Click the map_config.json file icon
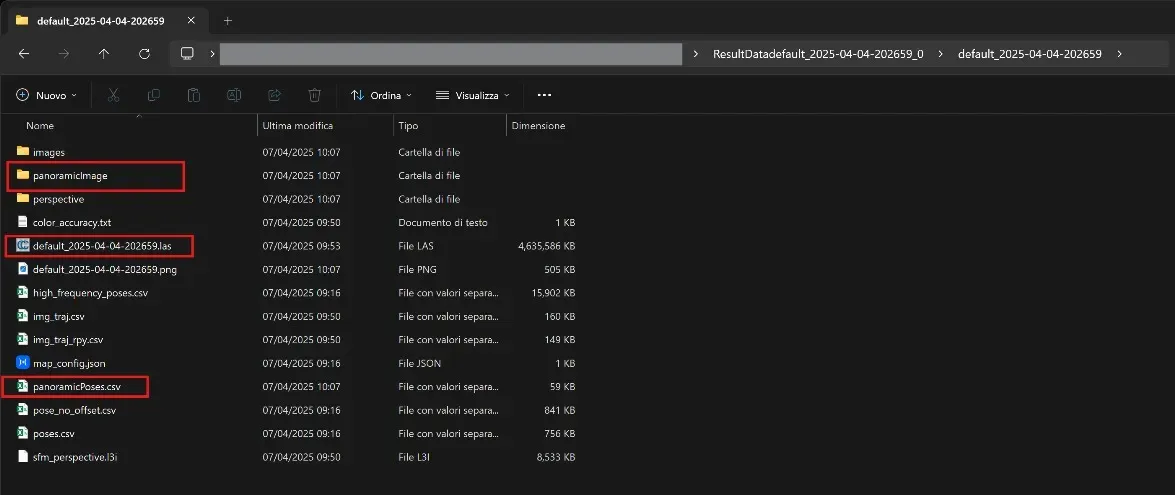The height and width of the screenshot is (495, 1175). click(22, 363)
